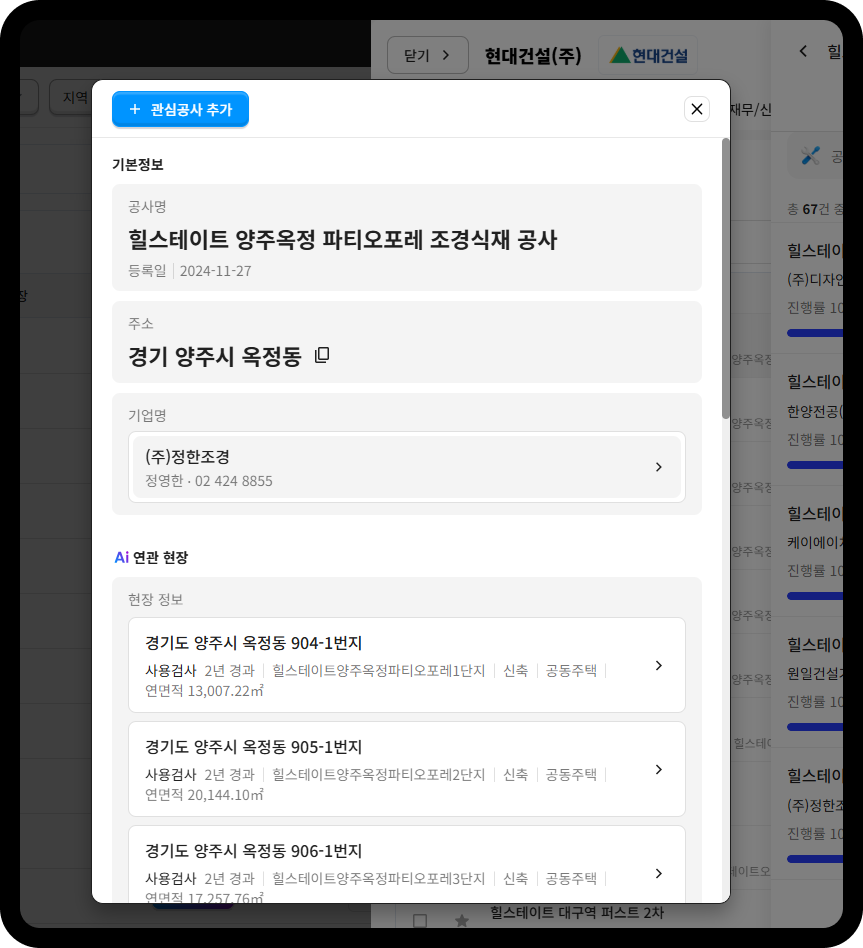863x948 pixels.
Task: Click the progress bar under (주)디자인
Action: point(815,333)
